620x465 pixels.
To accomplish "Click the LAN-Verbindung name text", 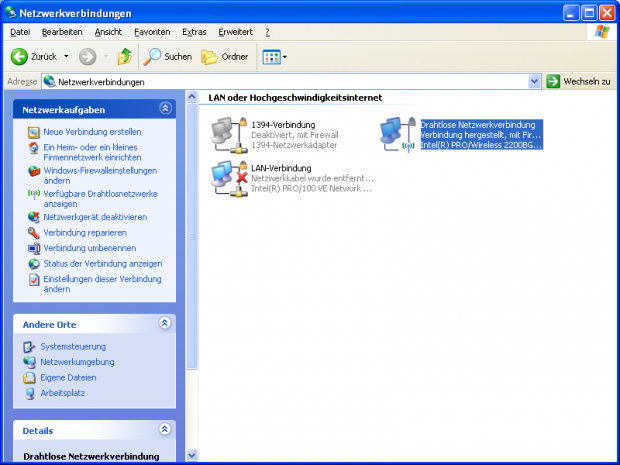I will pyautogui.click(x=281, y=168).
